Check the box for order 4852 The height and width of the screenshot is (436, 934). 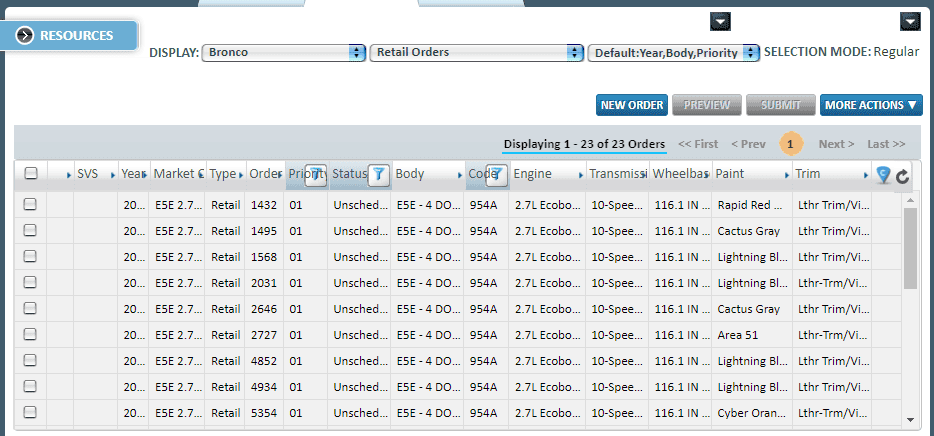(30, 360)
